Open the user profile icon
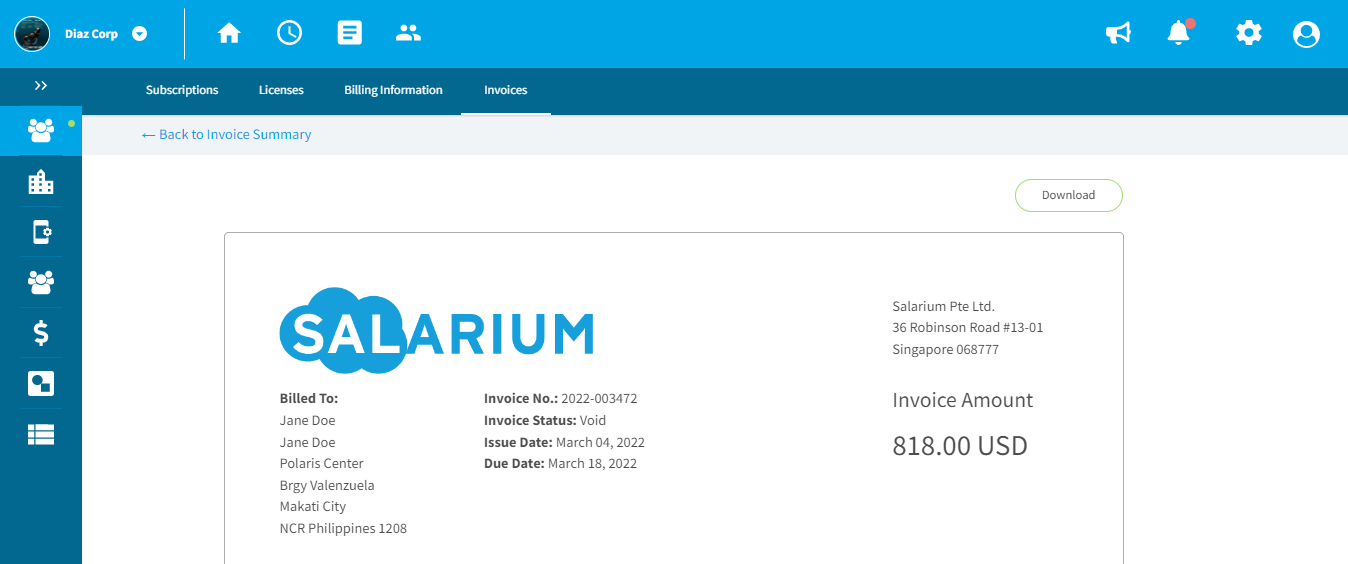1348x564 pixels. tap(1306, 34)
